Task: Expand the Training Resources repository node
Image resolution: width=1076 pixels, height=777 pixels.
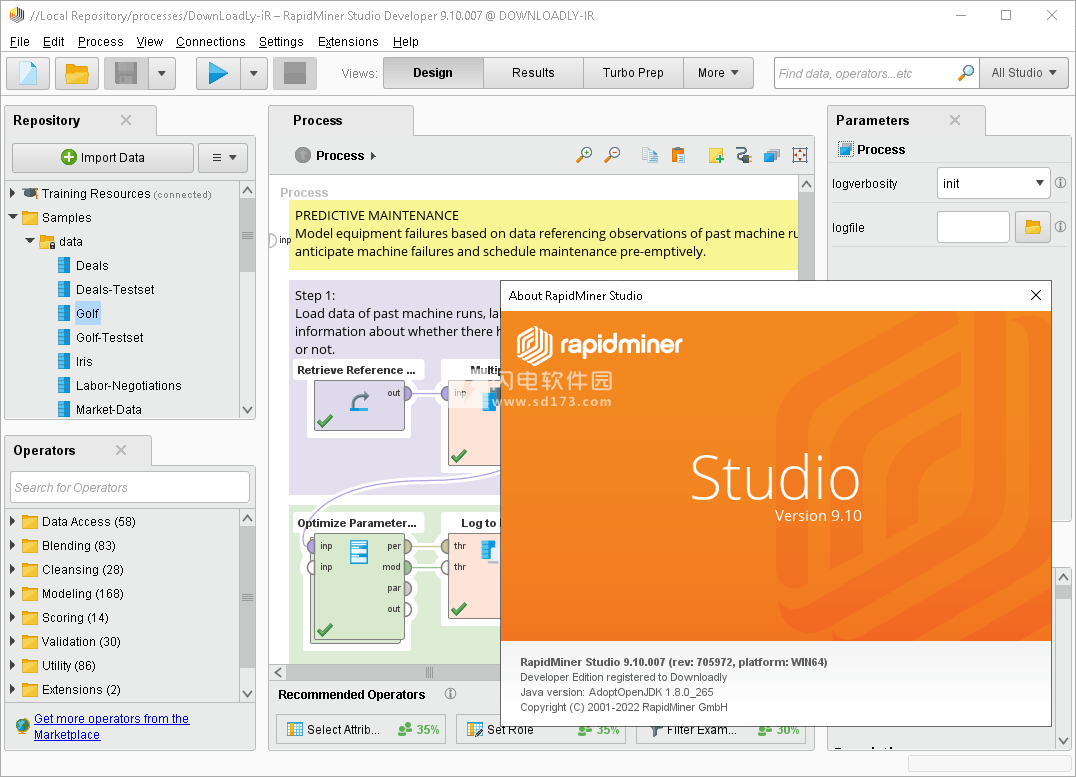Action: tap(12, 194)
